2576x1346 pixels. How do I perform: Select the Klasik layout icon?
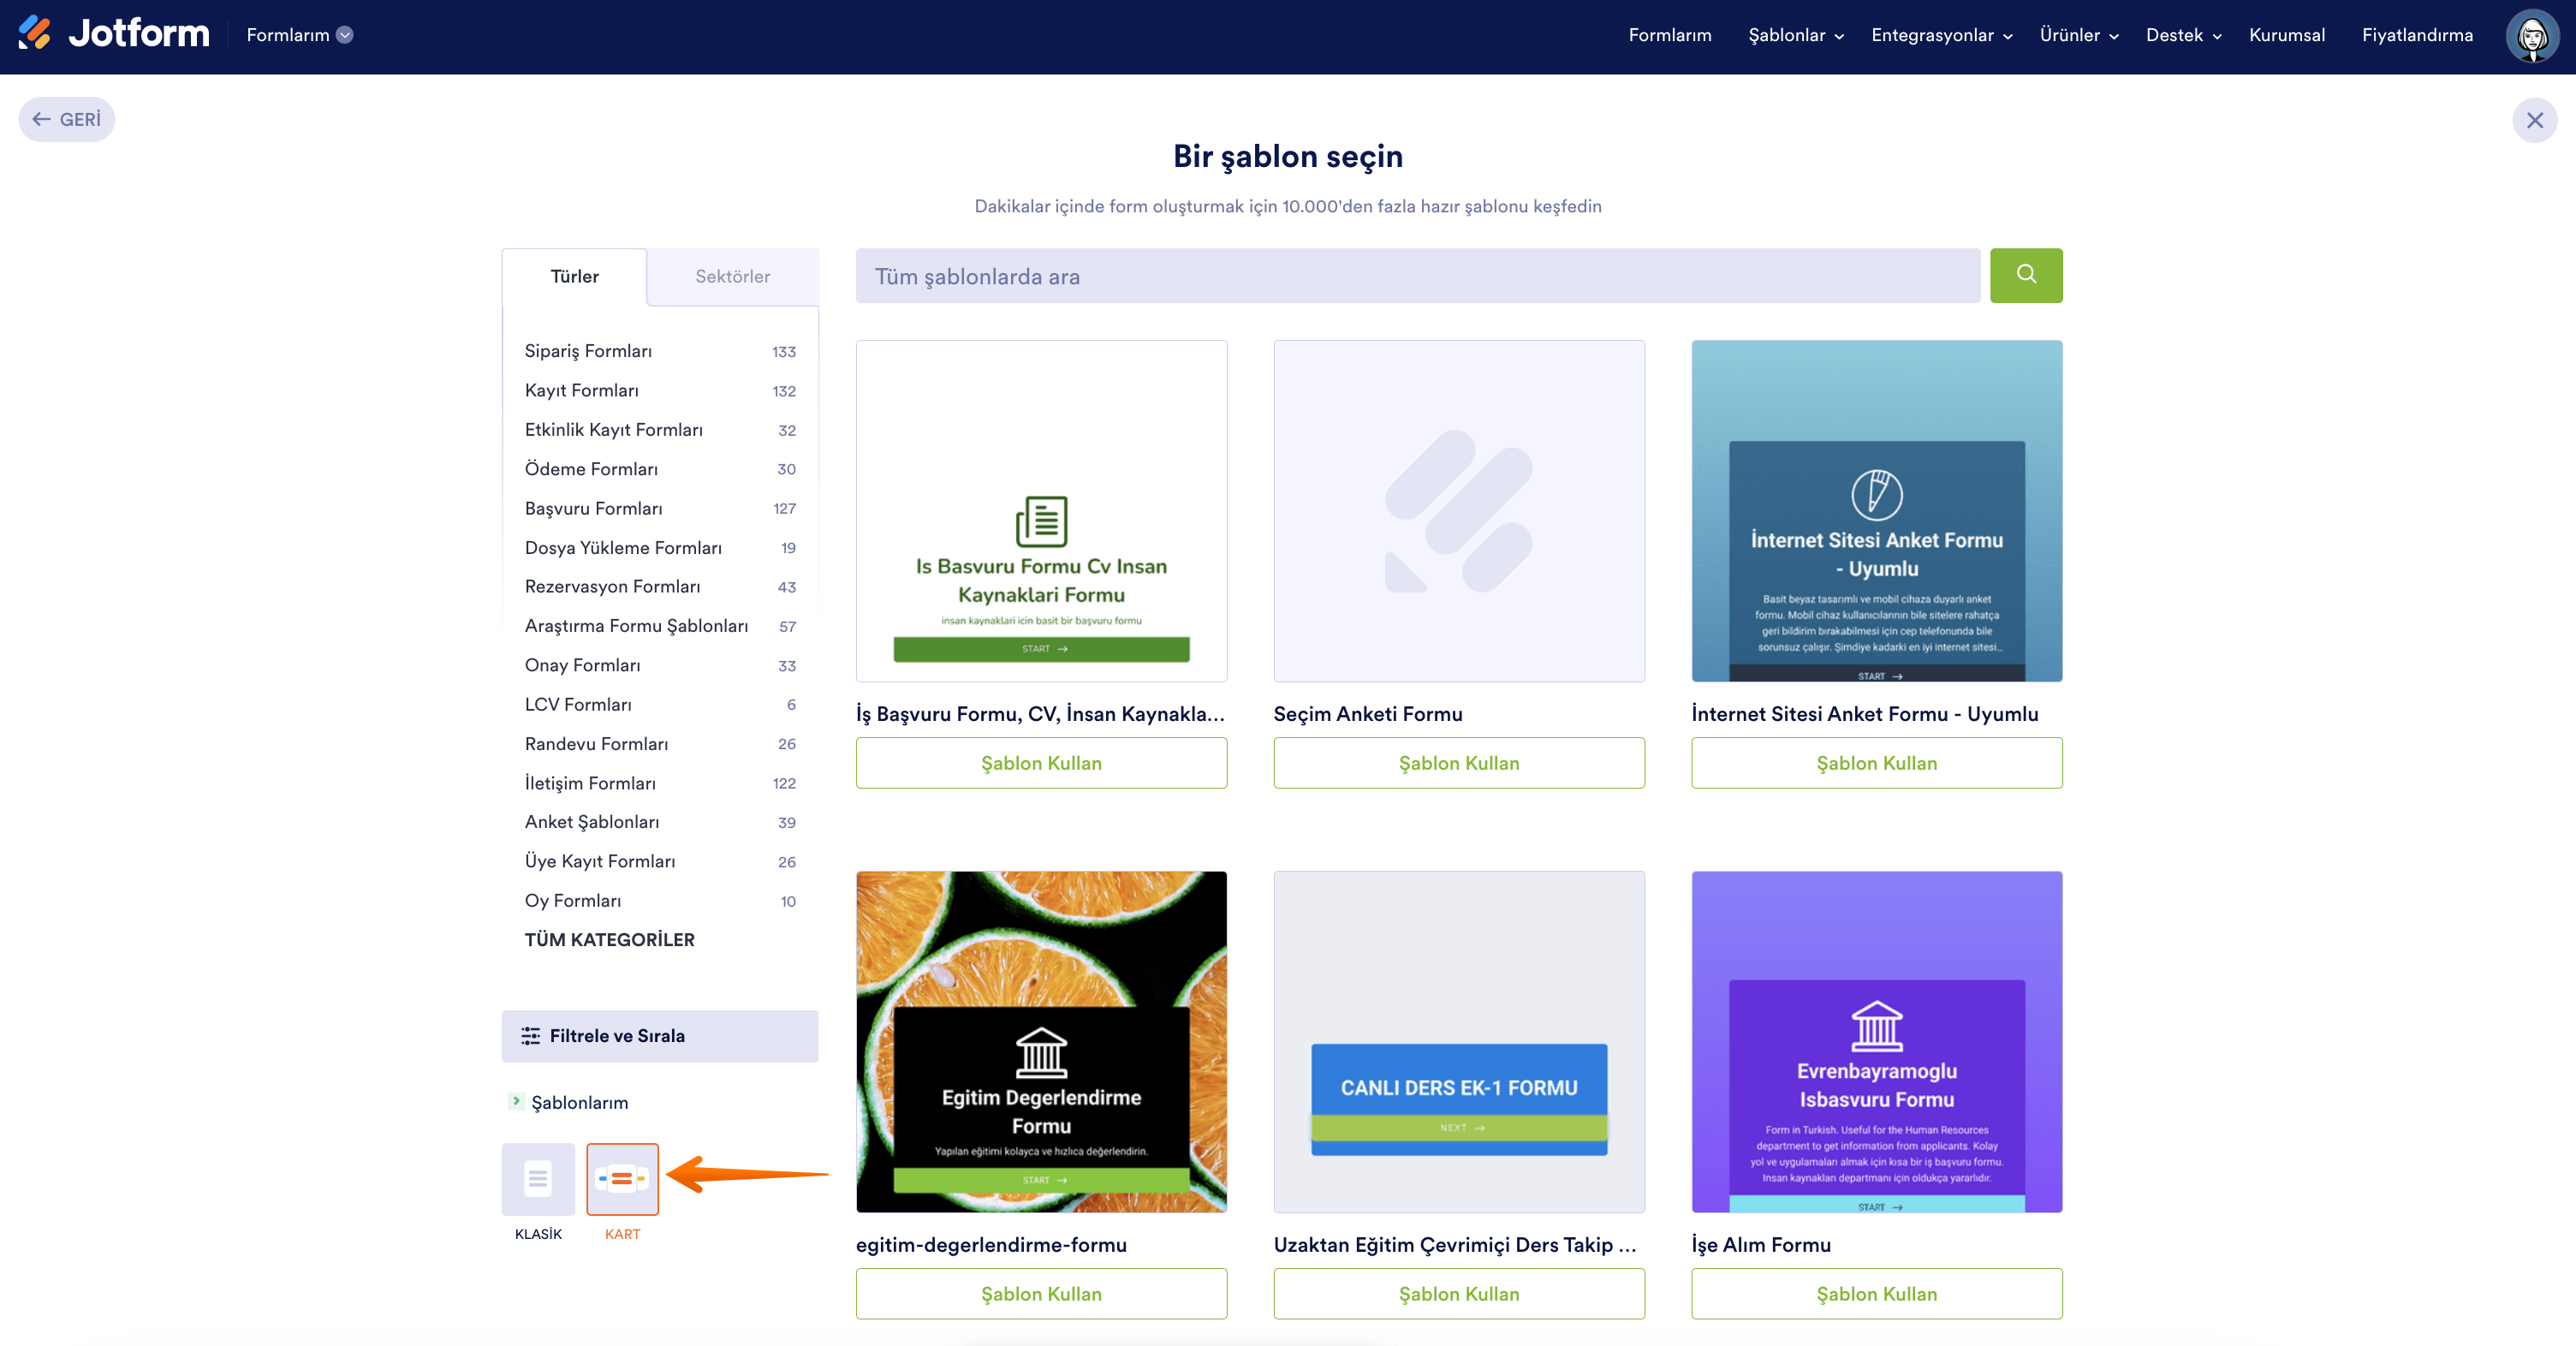(538, 1178)
